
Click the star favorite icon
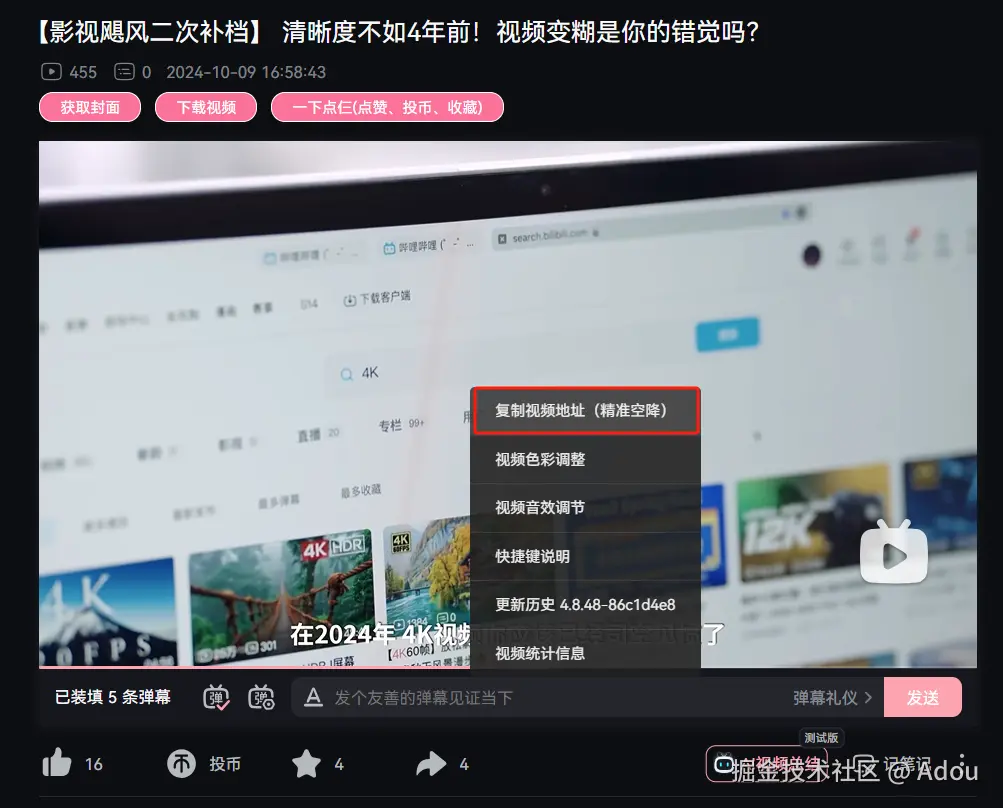(306, 763)
